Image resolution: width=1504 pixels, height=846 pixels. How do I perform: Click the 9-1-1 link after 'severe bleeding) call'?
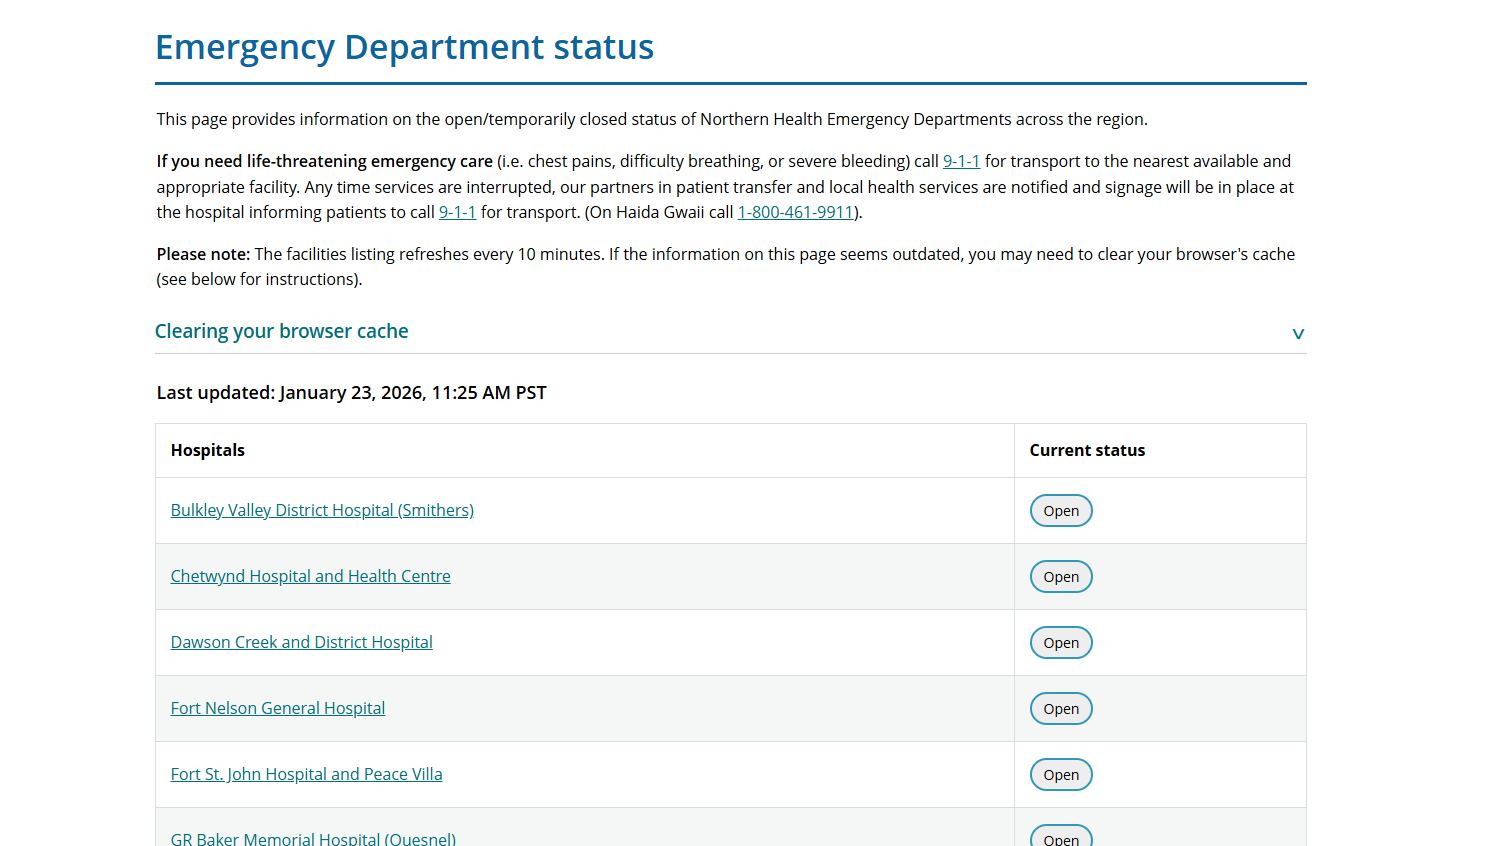[x=961, y=161]
